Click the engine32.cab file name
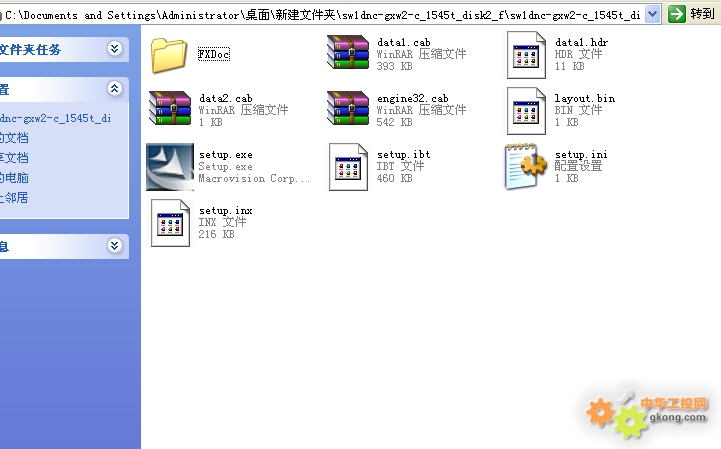The image size is (721, 449). point(413,98)
